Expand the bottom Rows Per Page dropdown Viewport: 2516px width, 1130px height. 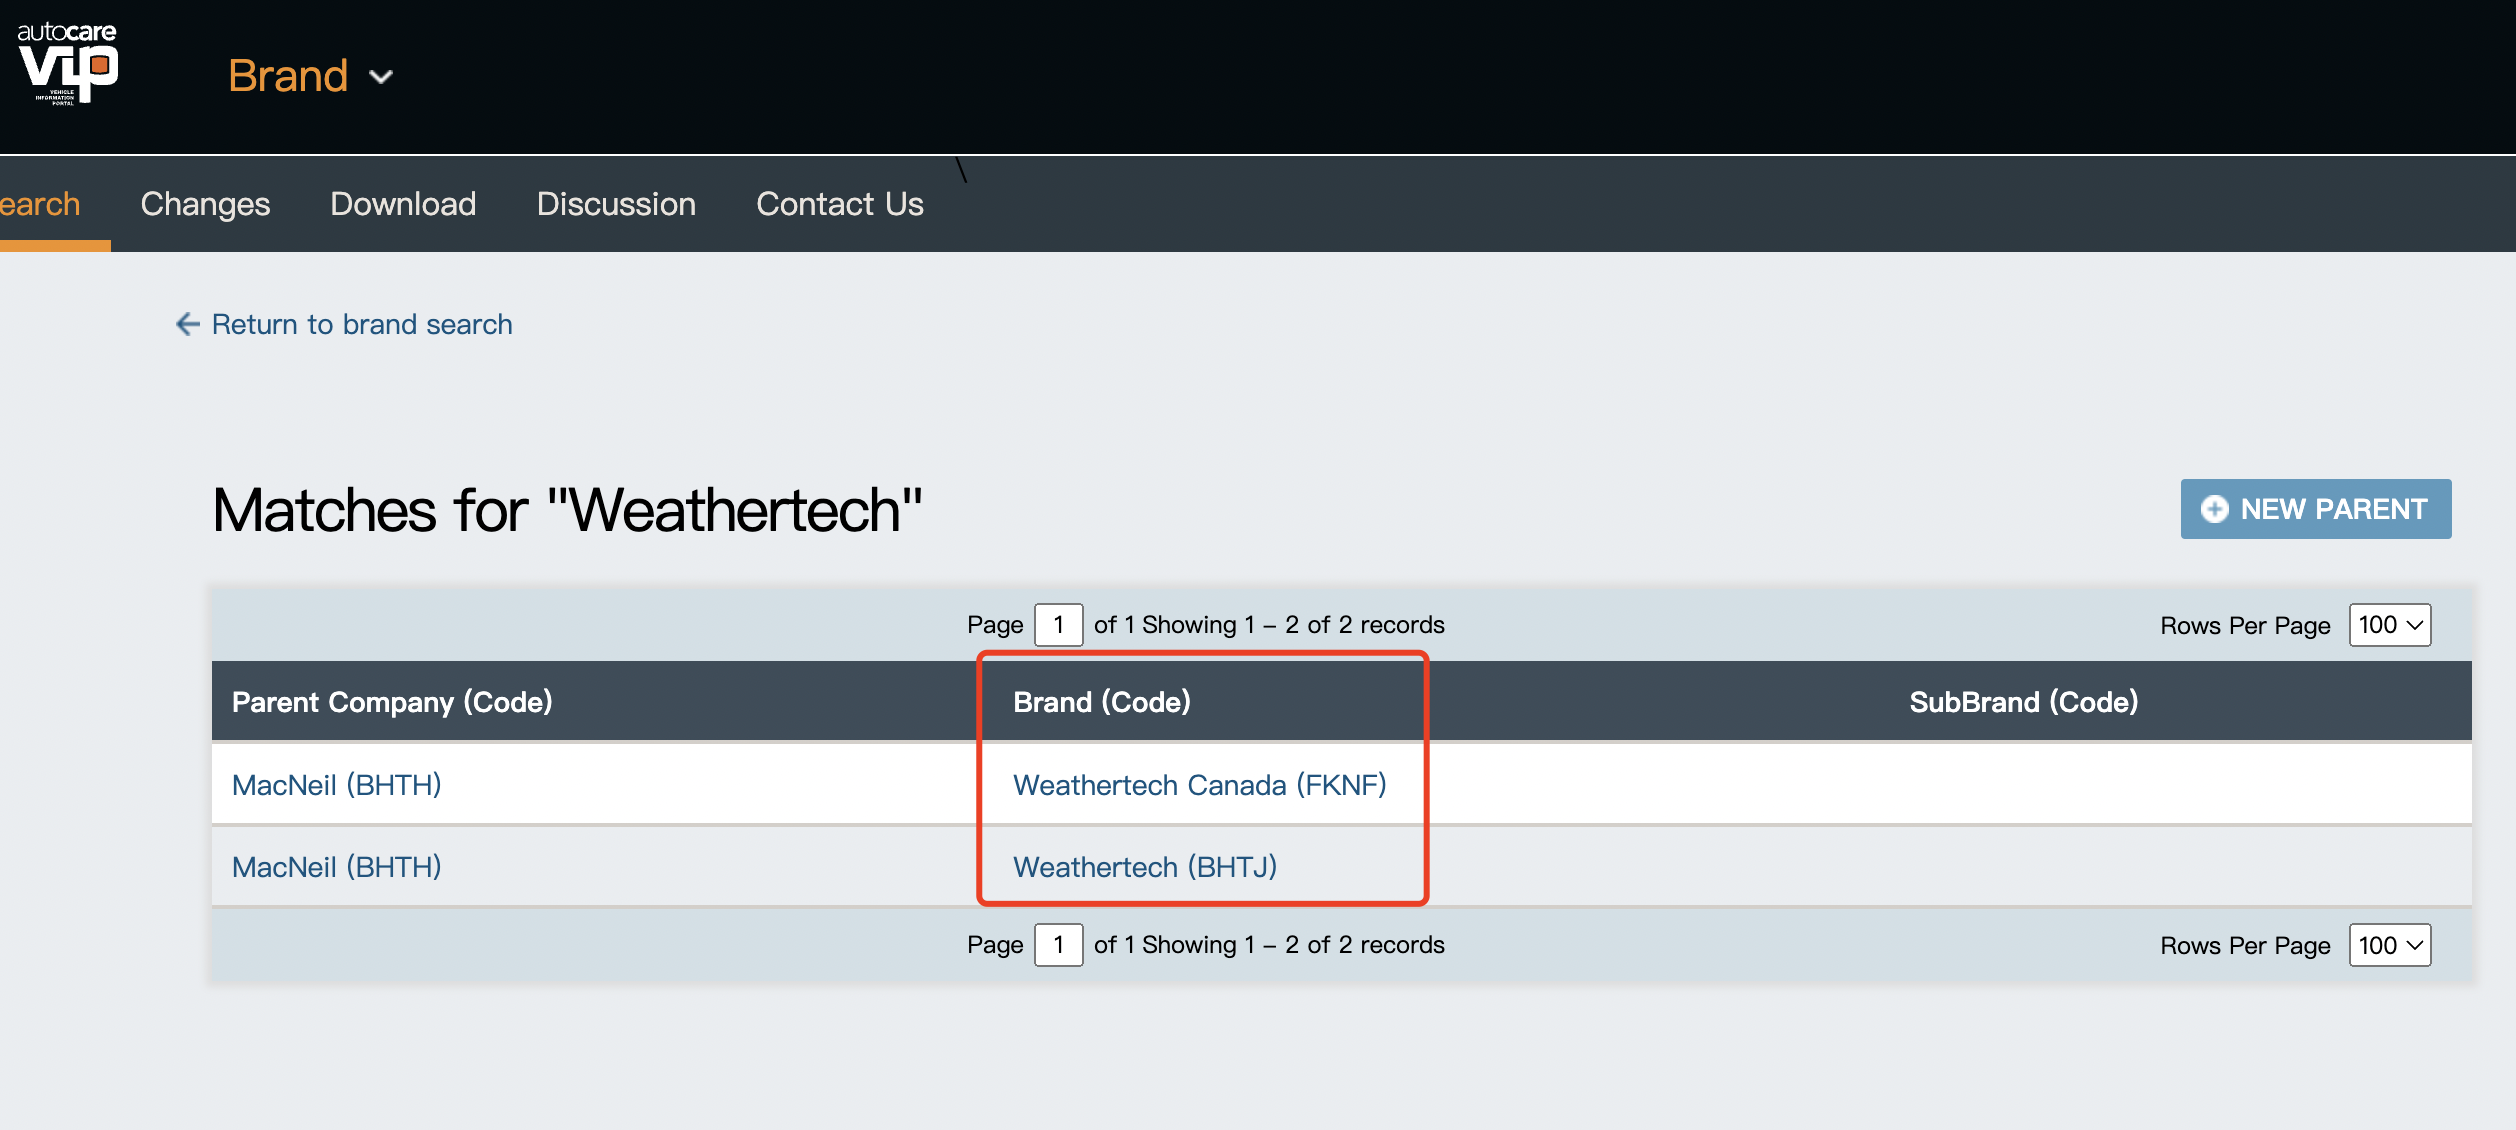pyautogui.click(x=2389, y=945)
